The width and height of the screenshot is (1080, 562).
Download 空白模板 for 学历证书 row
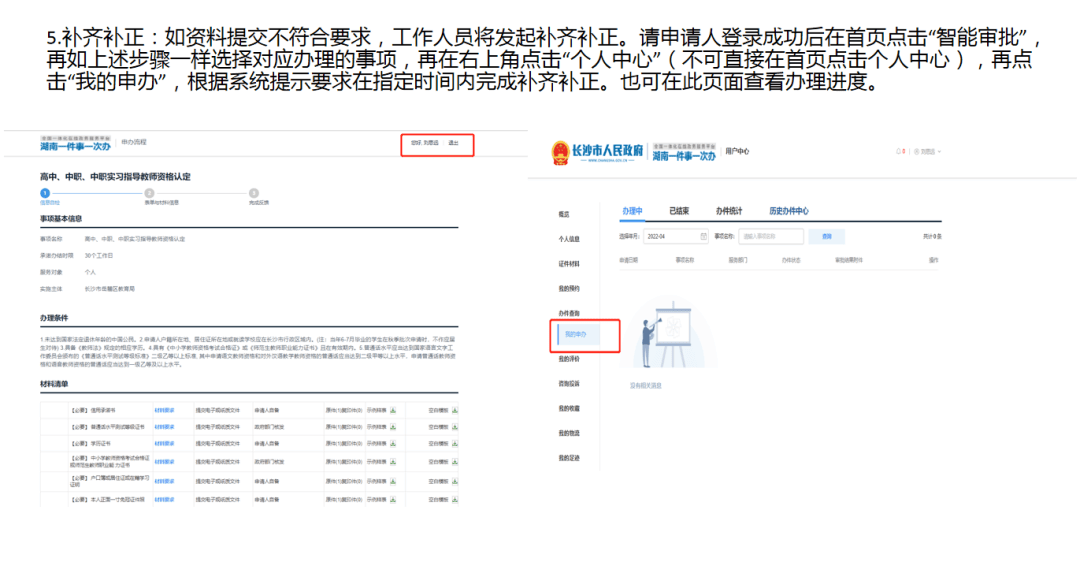pos(455,444)
